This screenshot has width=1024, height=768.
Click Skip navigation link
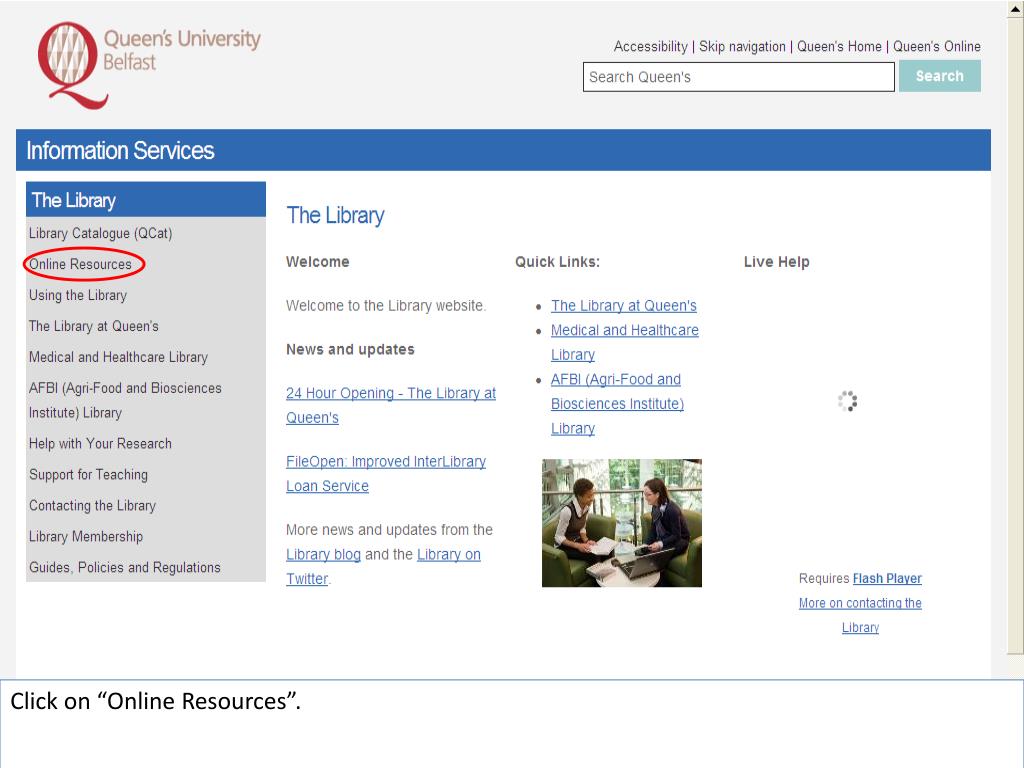tap(742, 46)
